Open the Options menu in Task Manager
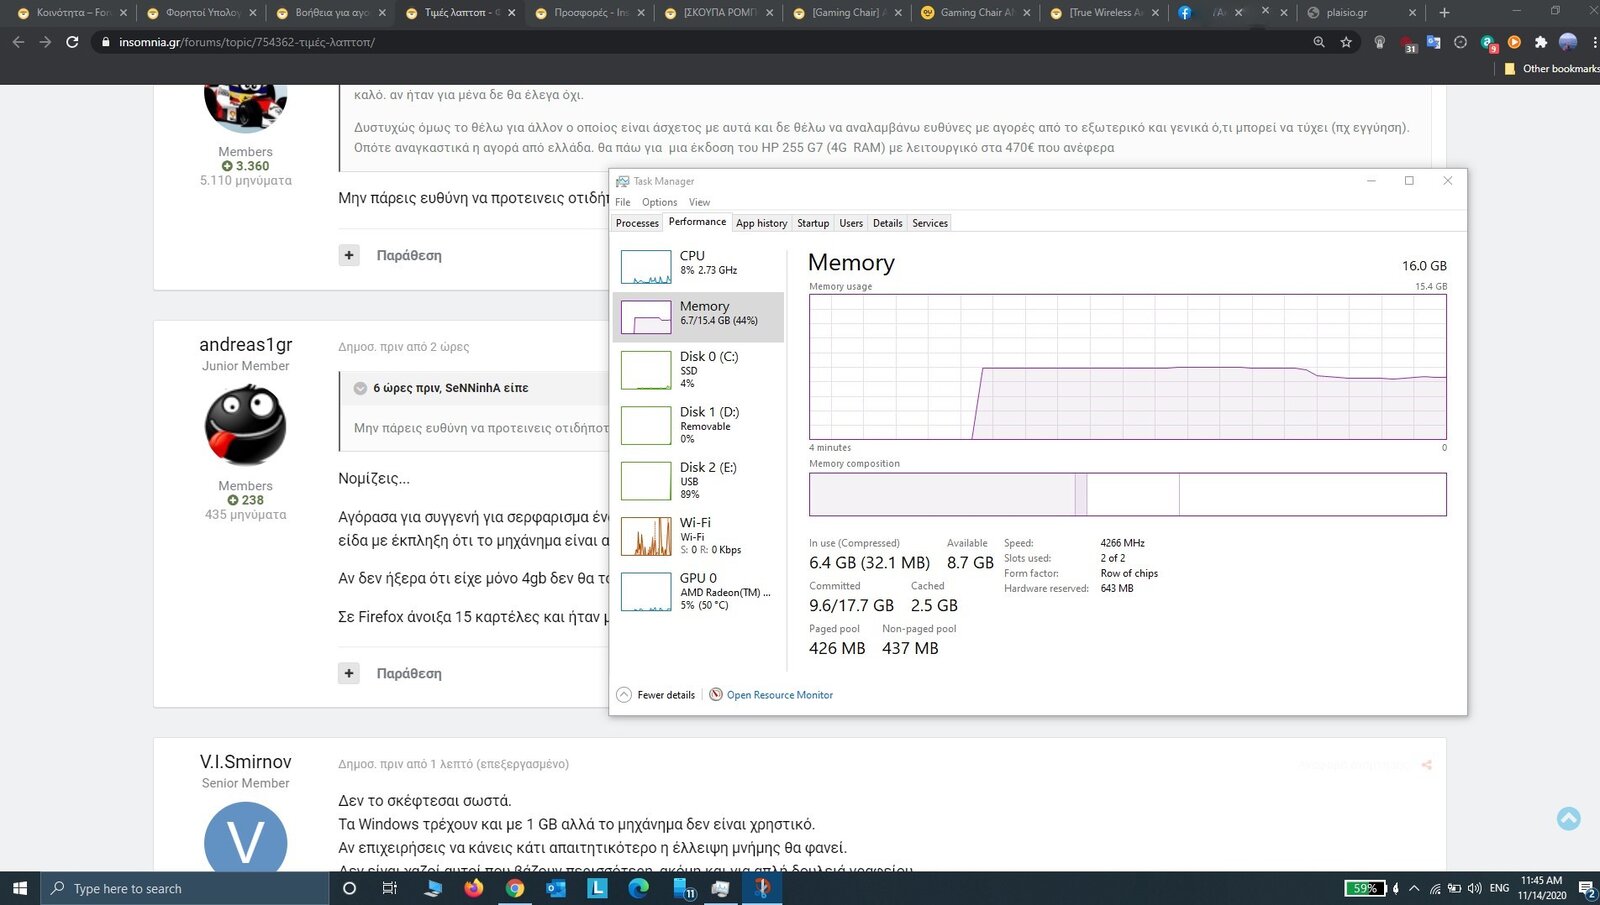 click(x=659, y=202)
